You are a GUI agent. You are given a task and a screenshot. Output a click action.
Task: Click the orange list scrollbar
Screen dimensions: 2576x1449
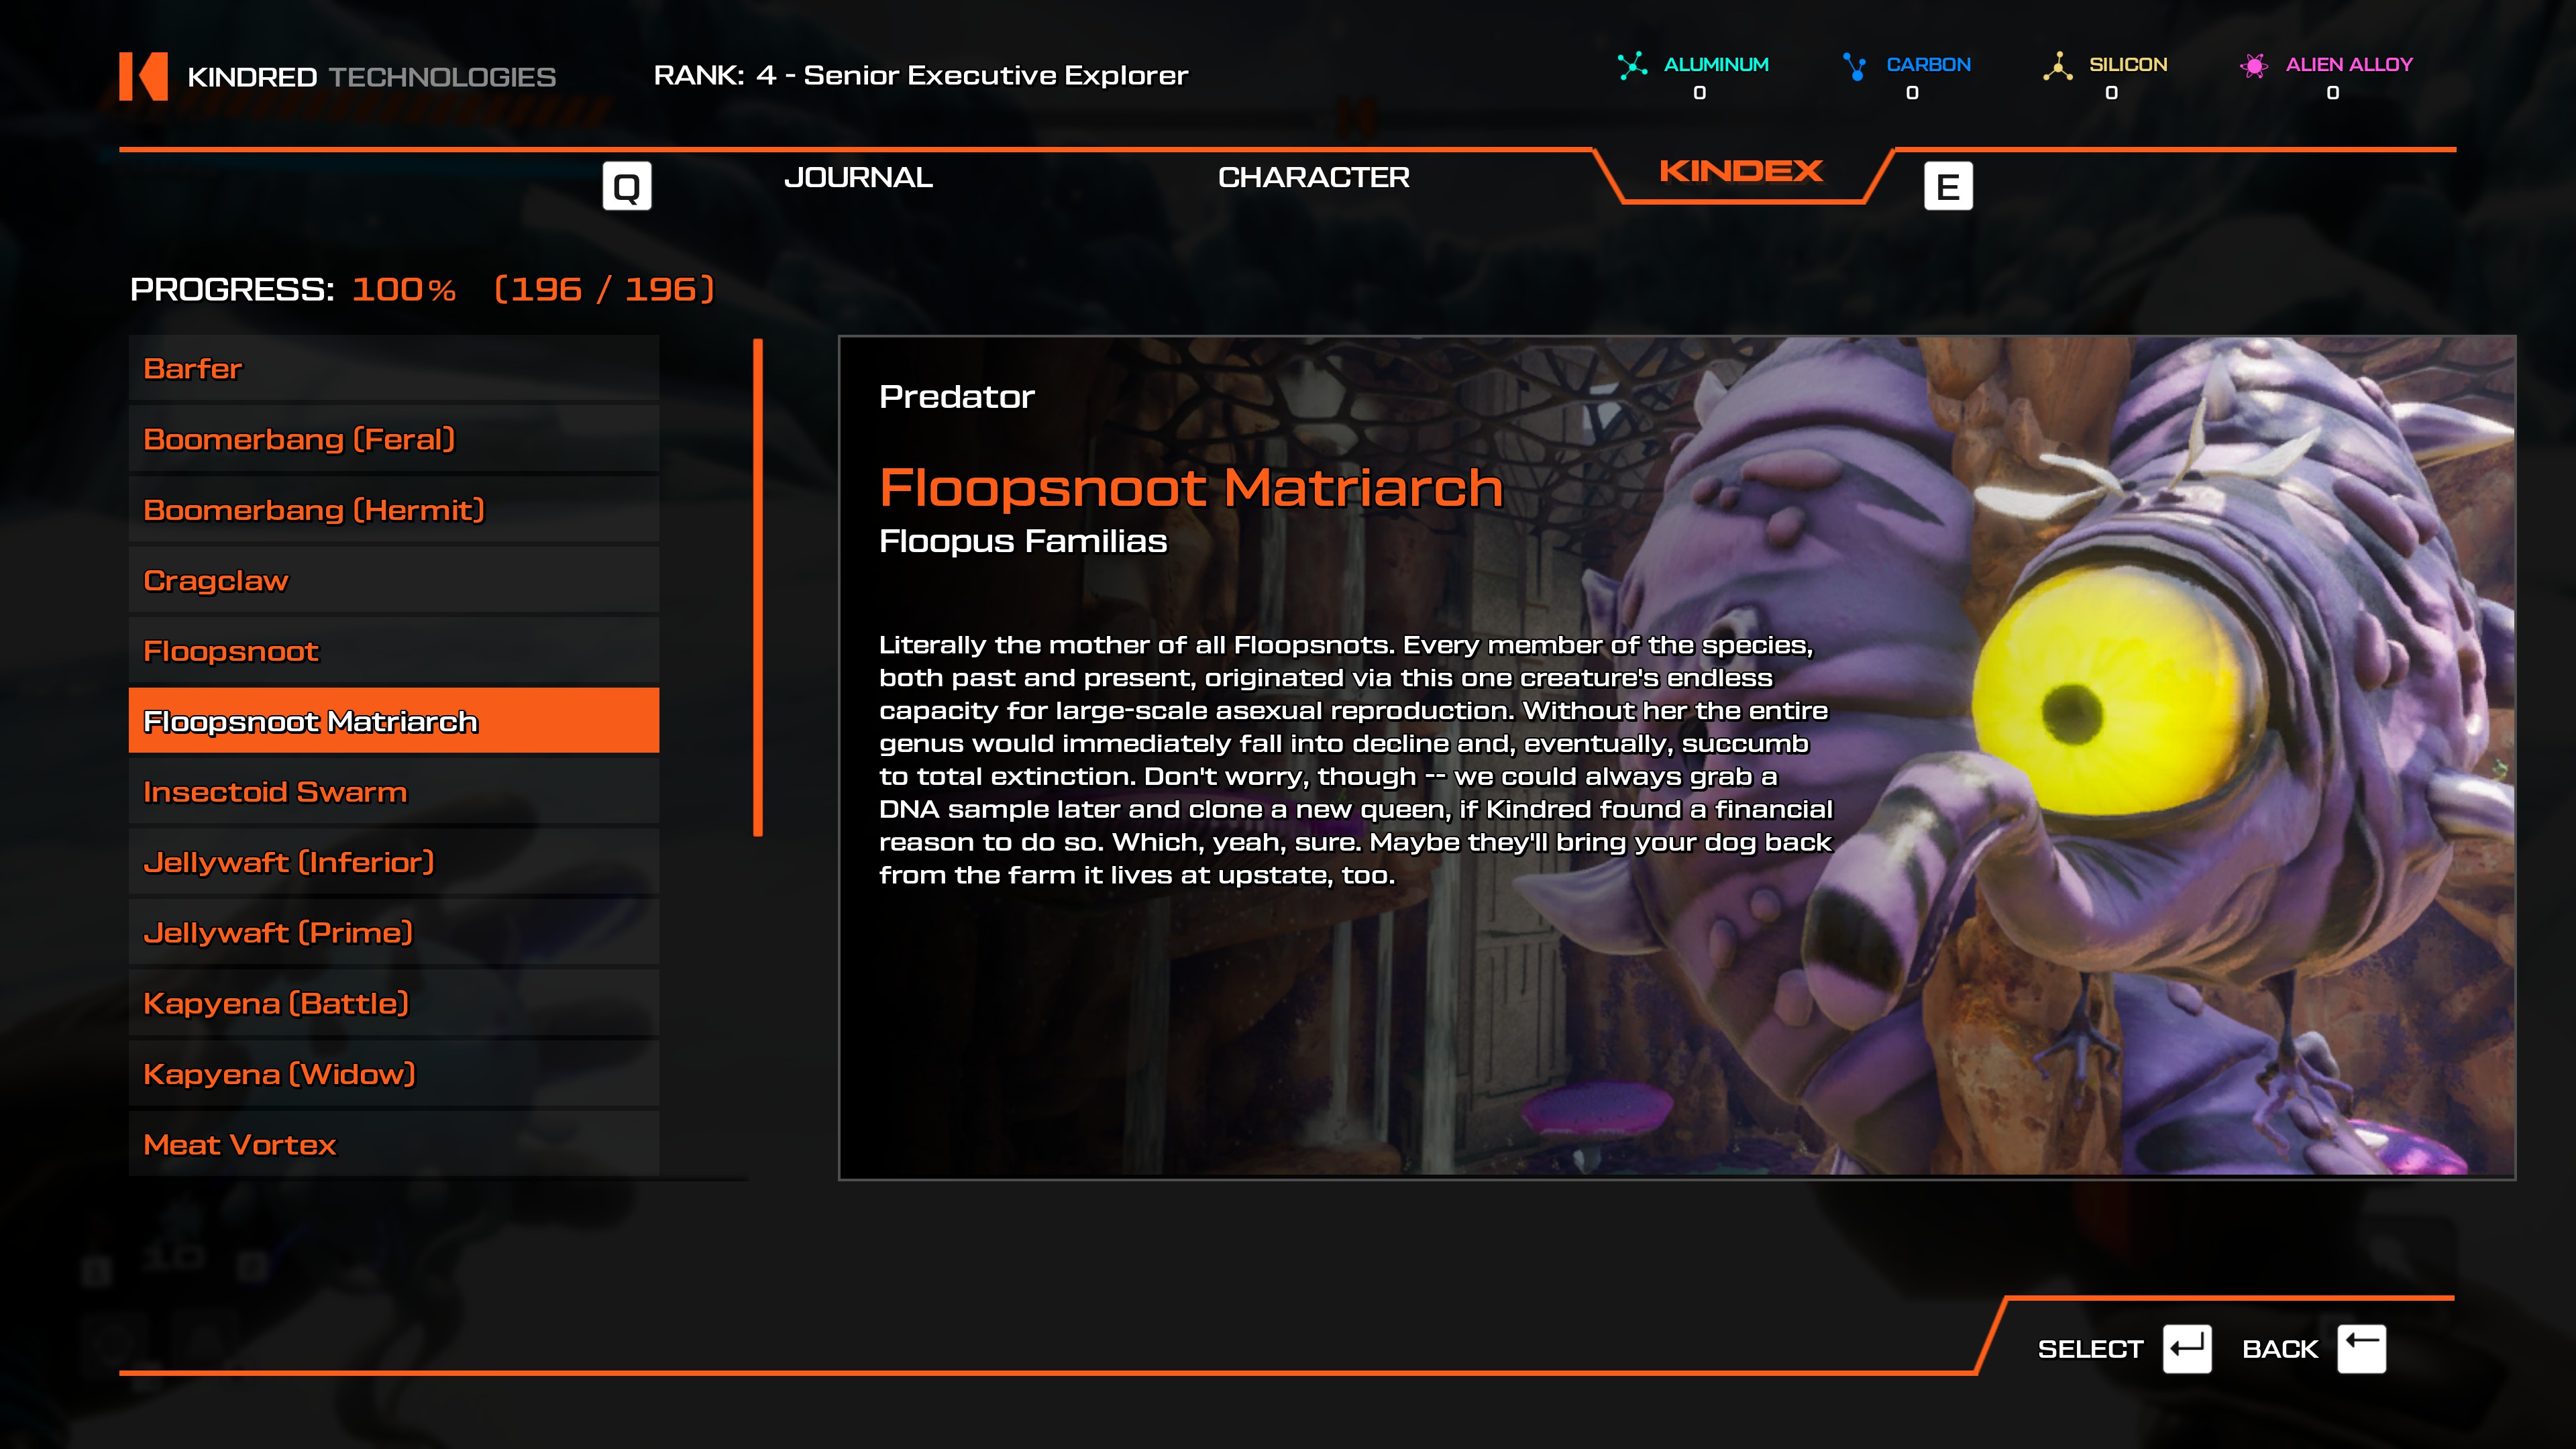click(758, 588)
